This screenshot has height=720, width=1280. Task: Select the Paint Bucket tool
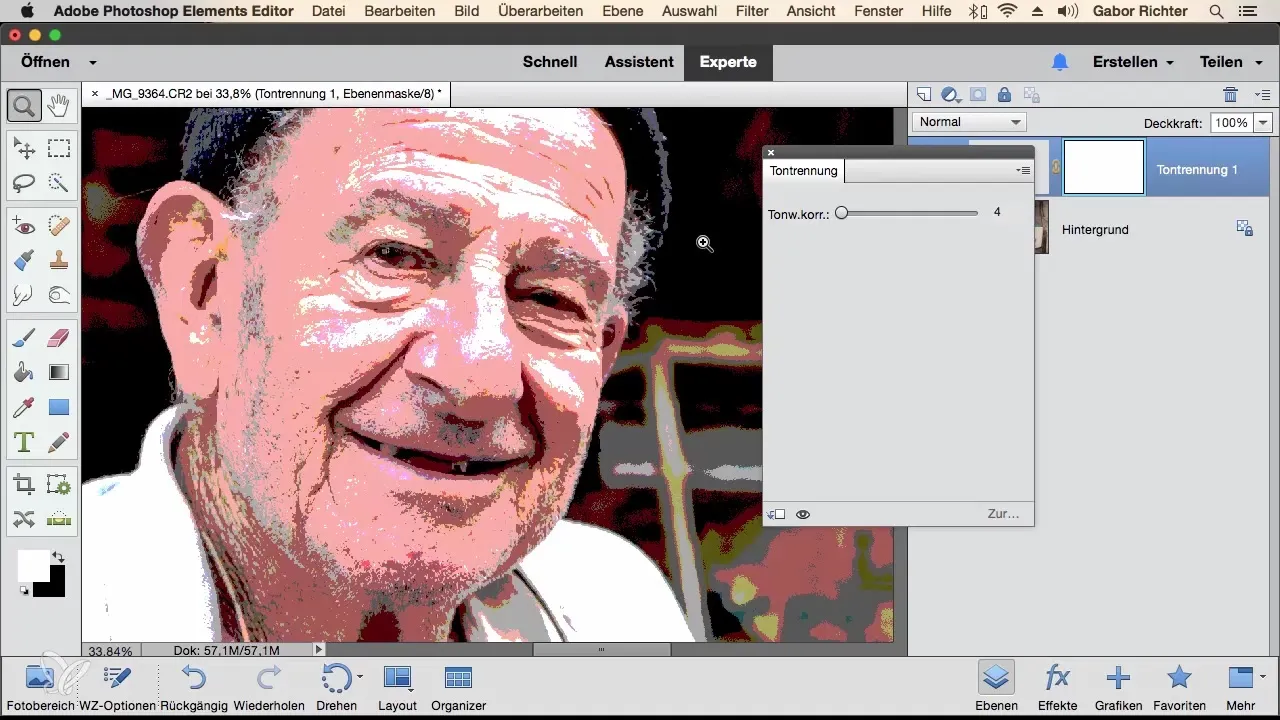click(x=24, y=373)
